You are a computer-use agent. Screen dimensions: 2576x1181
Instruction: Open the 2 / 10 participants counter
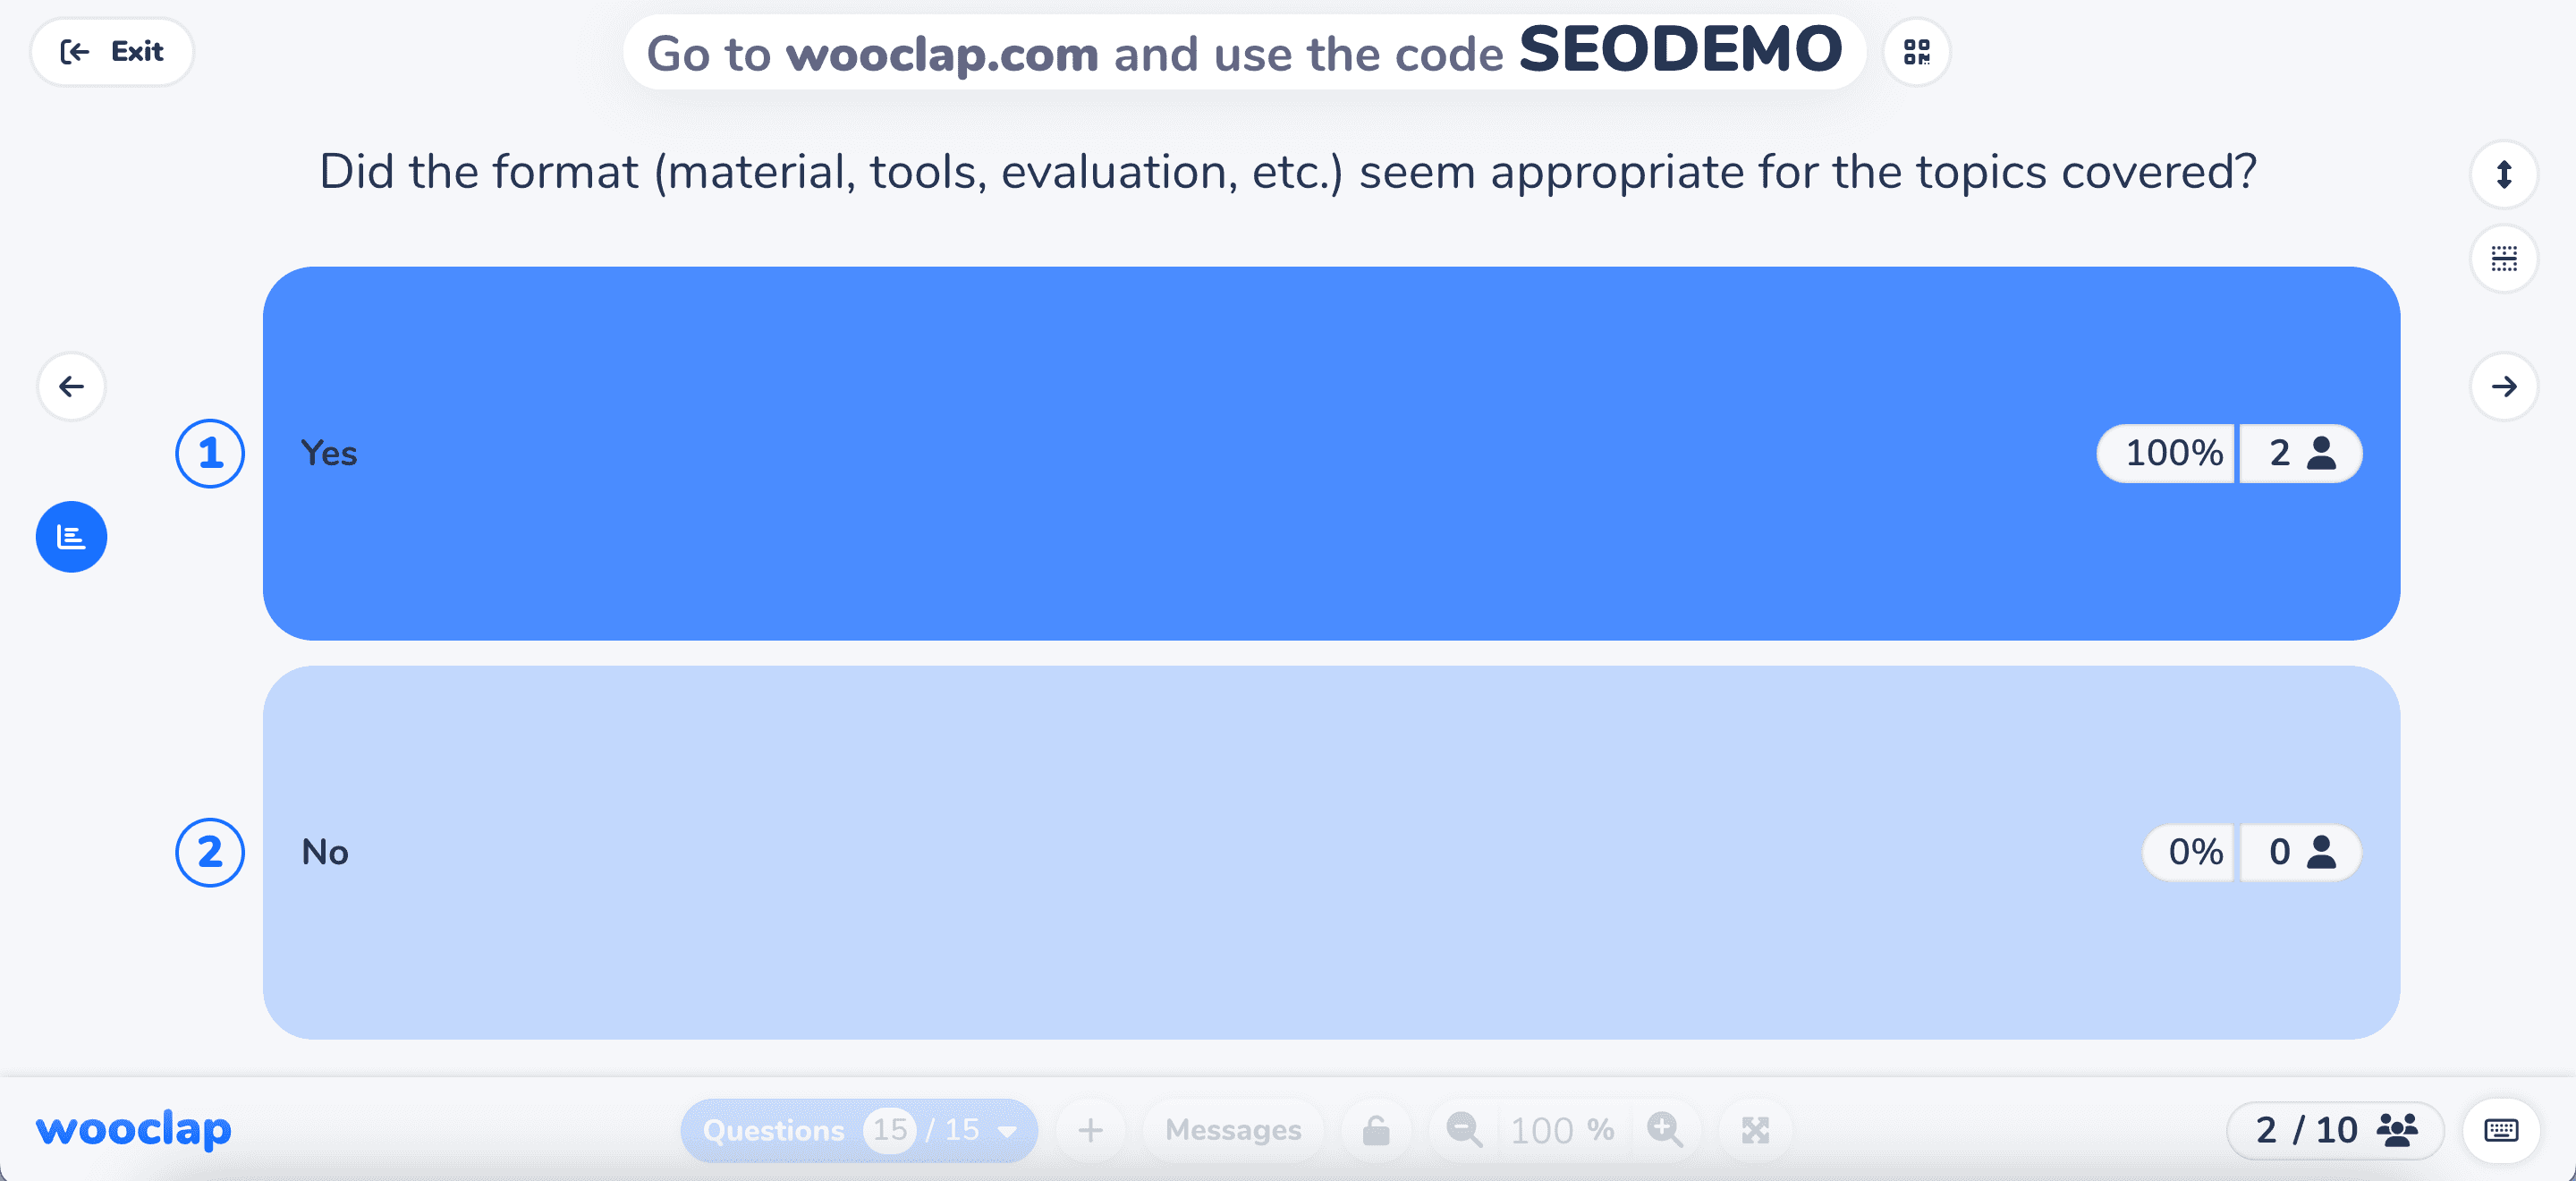pyautogui.click(x=2335, y=1130)
